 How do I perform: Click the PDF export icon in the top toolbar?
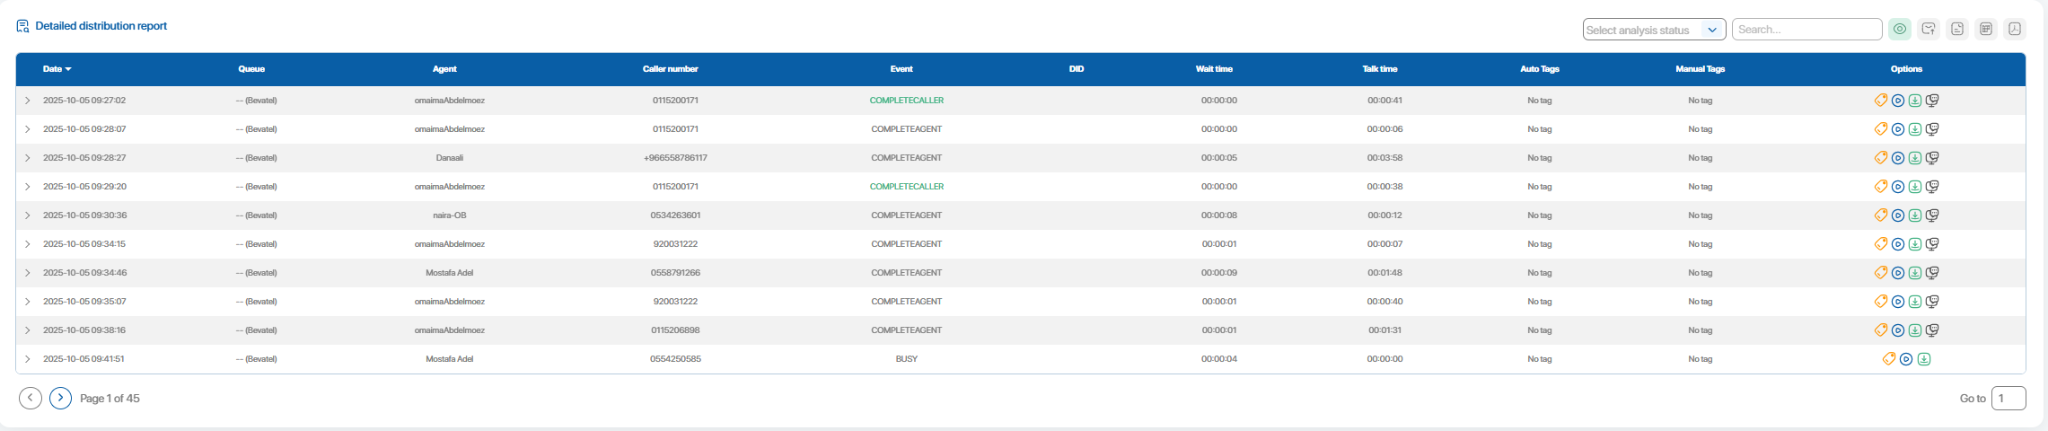coord(2015,29)
